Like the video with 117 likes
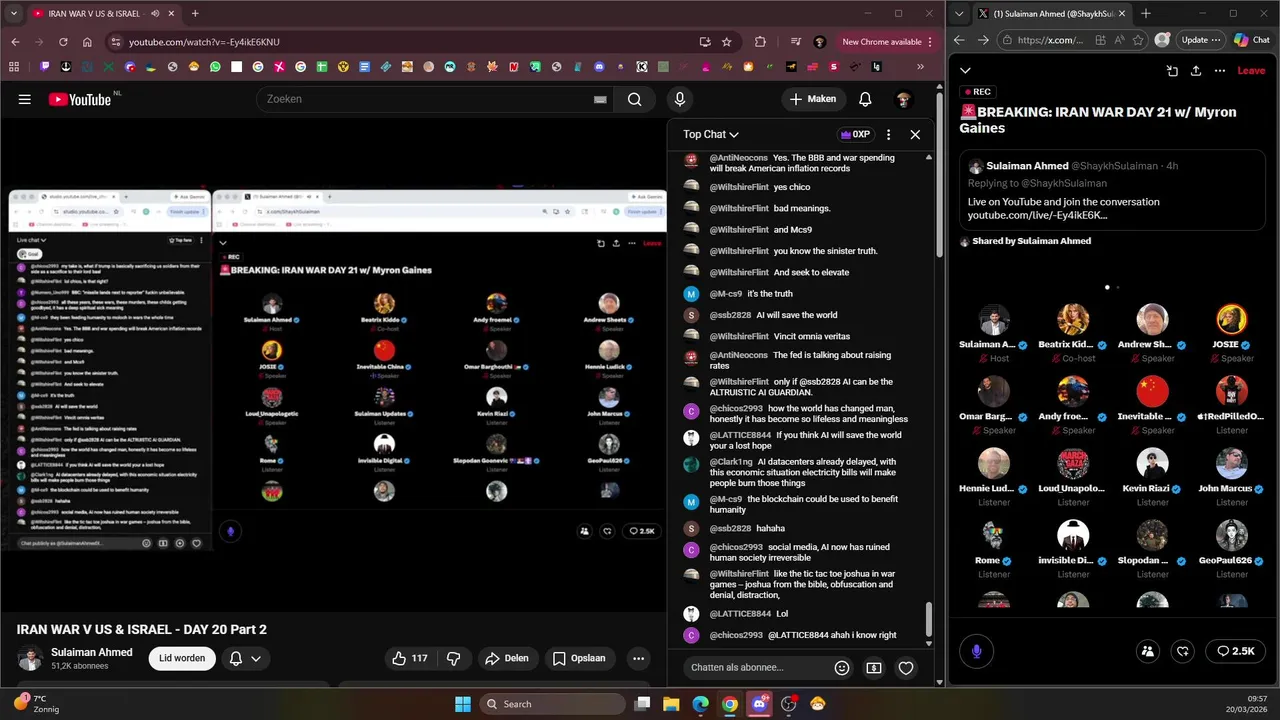This screenshot has width=1280, height=720. coord(410,658)
